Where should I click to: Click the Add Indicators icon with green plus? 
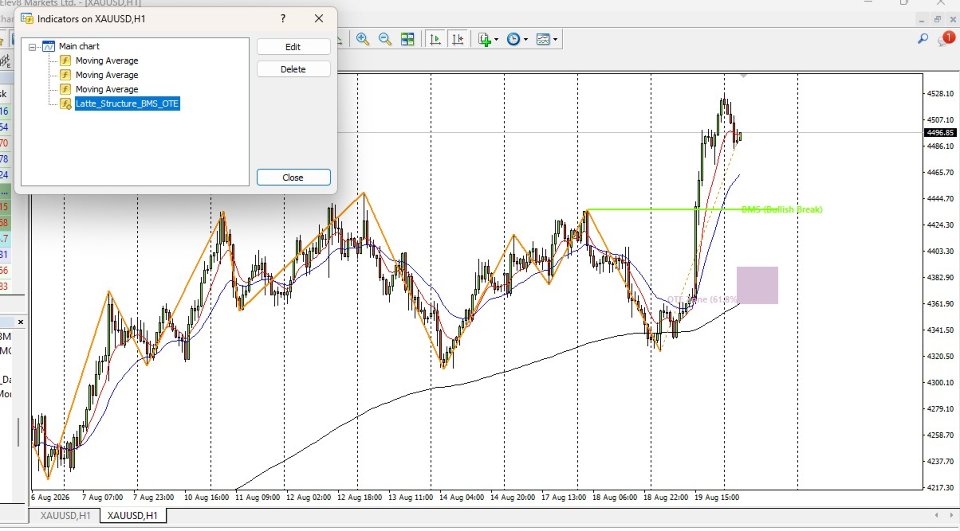point(484,39)
